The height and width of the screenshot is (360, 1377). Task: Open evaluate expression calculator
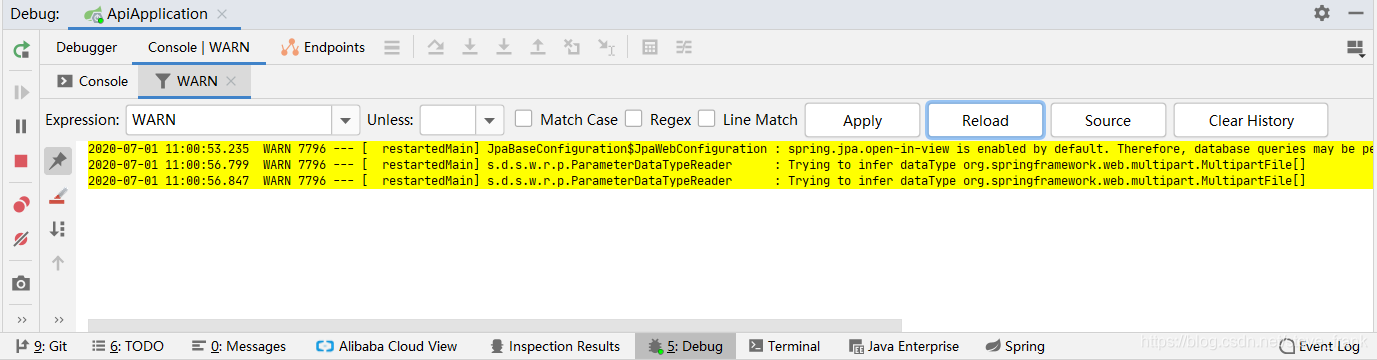(x=650, y=47)
